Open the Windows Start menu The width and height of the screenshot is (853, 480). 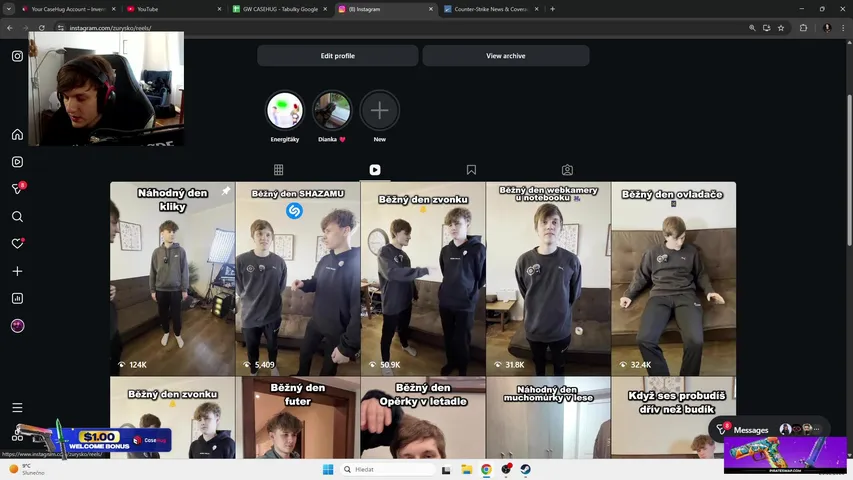(x=328, y=469)
